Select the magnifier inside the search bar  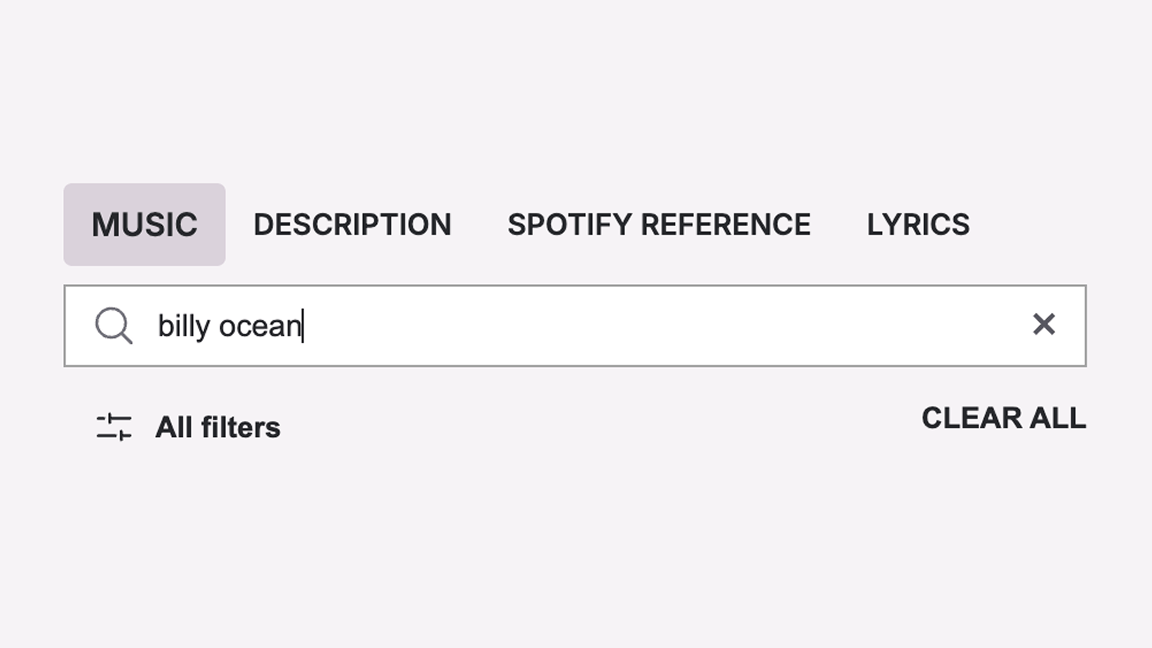[113, 325]
